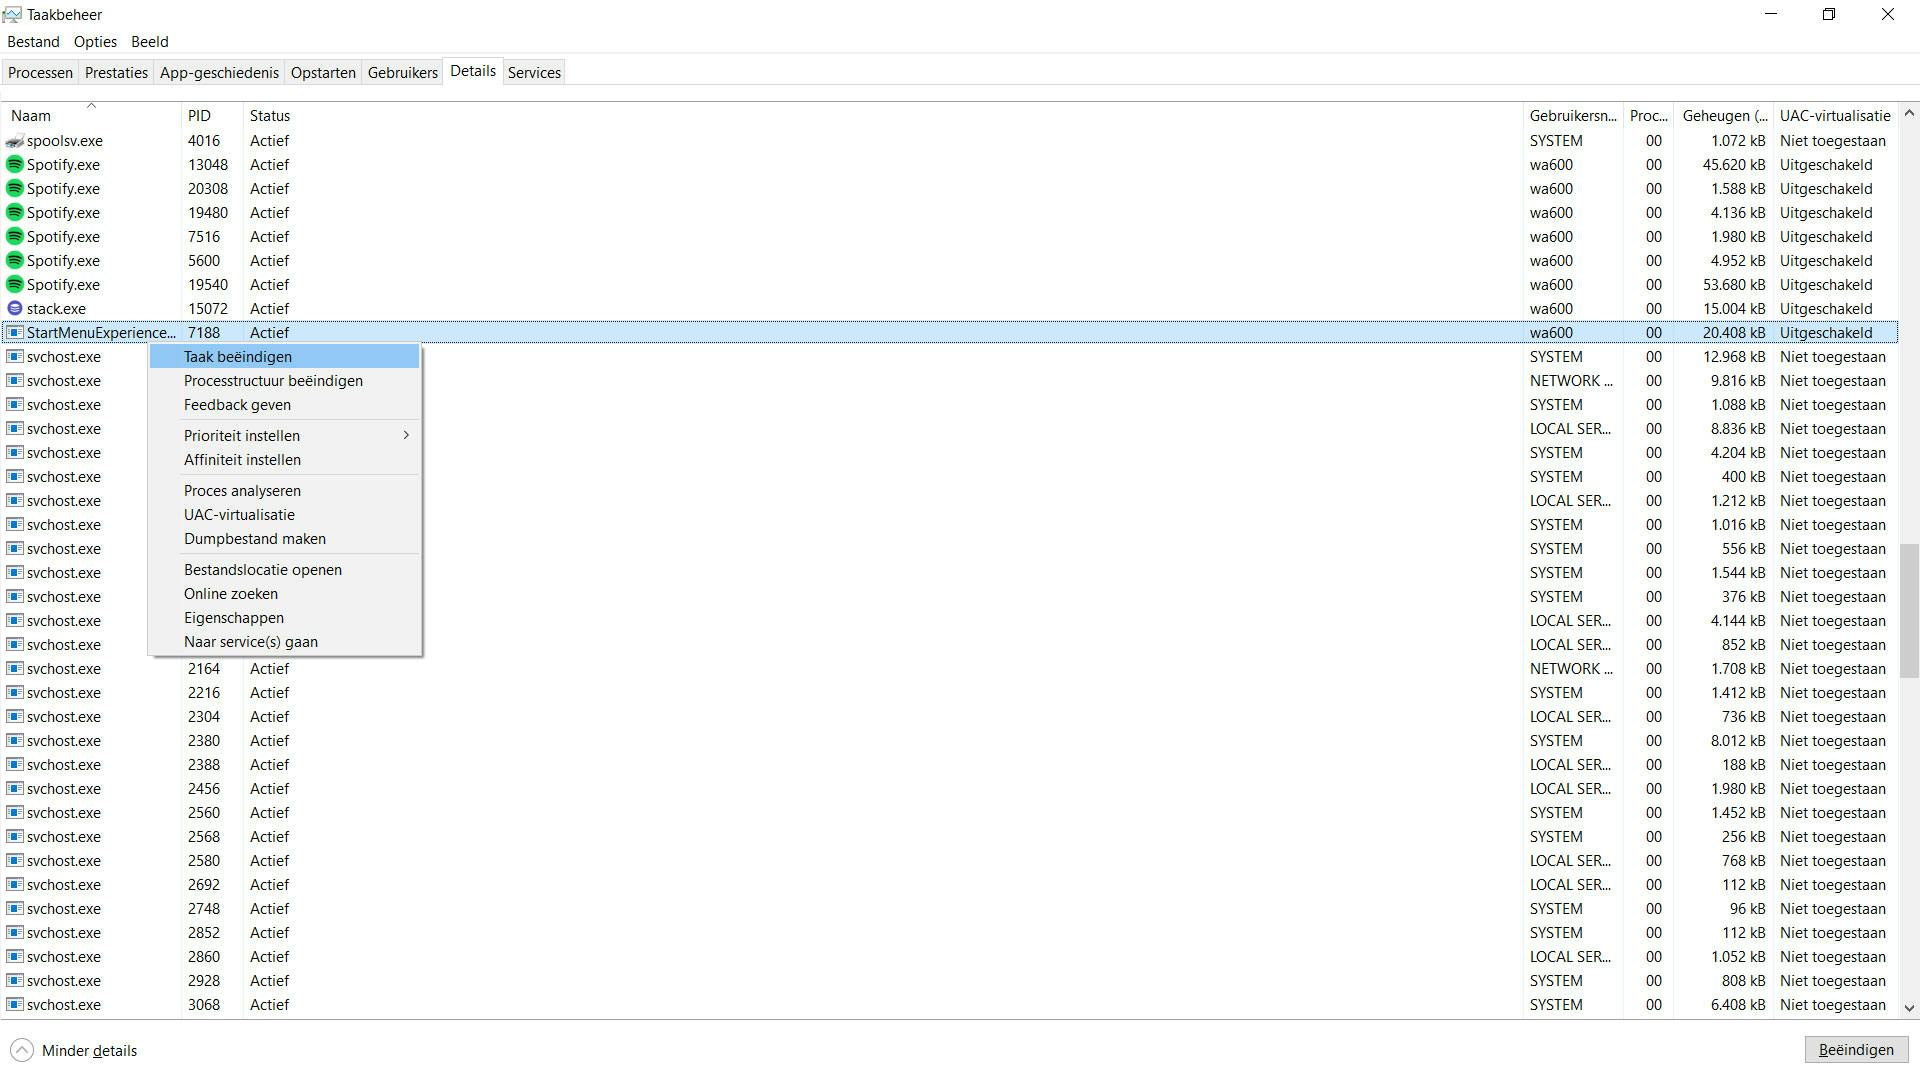Click the spoolsv.exe printer icon
The width and height of the screenshot is (1920, 1080).
15,141
